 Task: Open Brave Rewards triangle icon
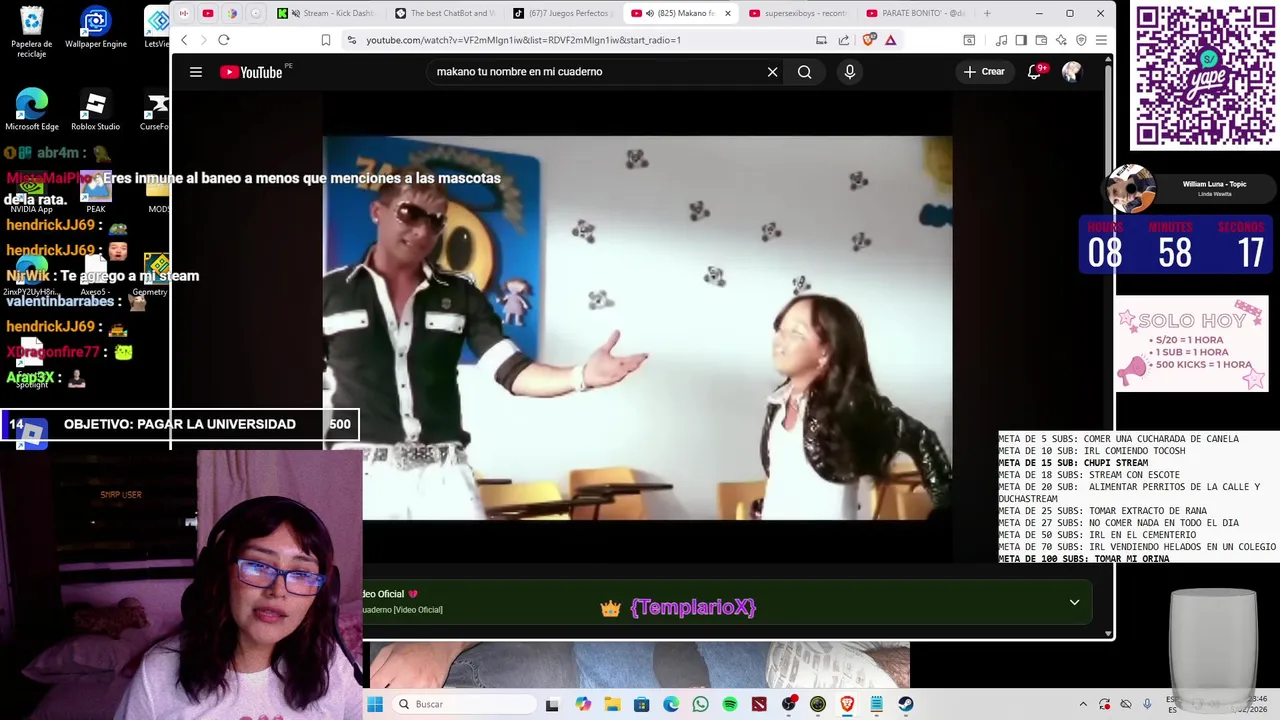(890, 40)
